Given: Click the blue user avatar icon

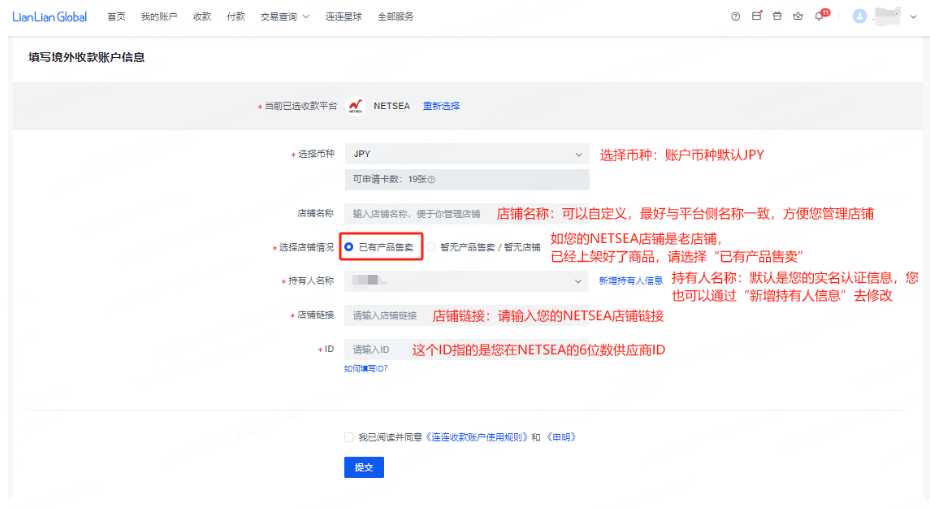Looking at the screenshot, I should [x=859, y=17].
